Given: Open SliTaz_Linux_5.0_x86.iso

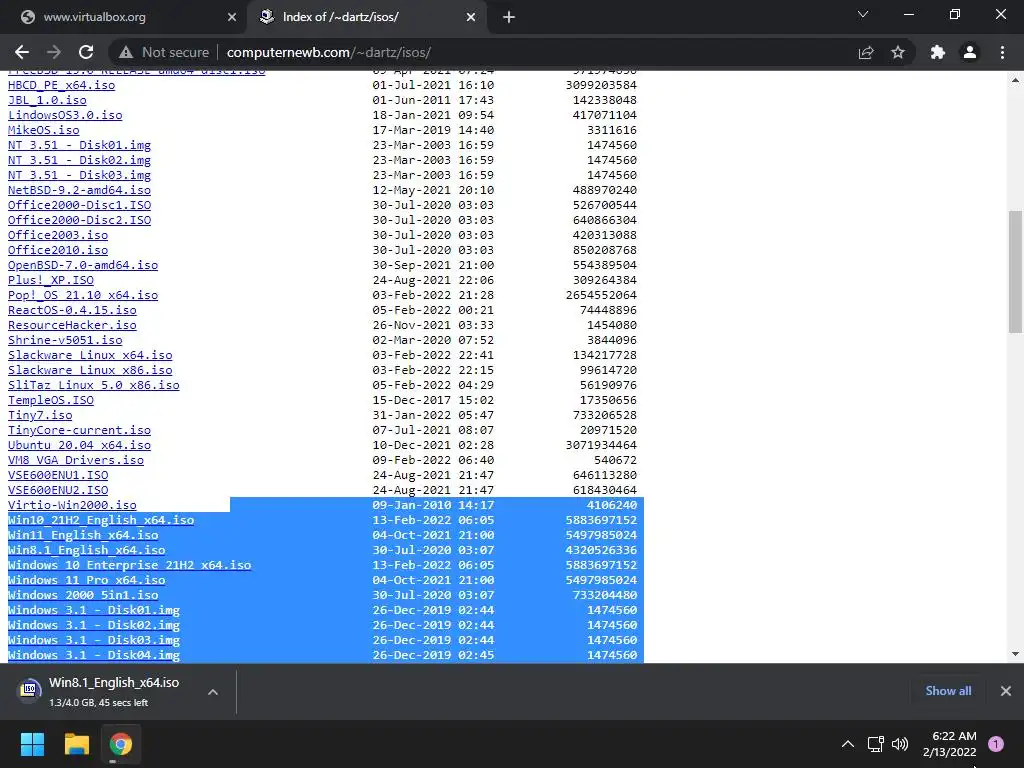Looking at the screenshot, I should click(93, 385).
